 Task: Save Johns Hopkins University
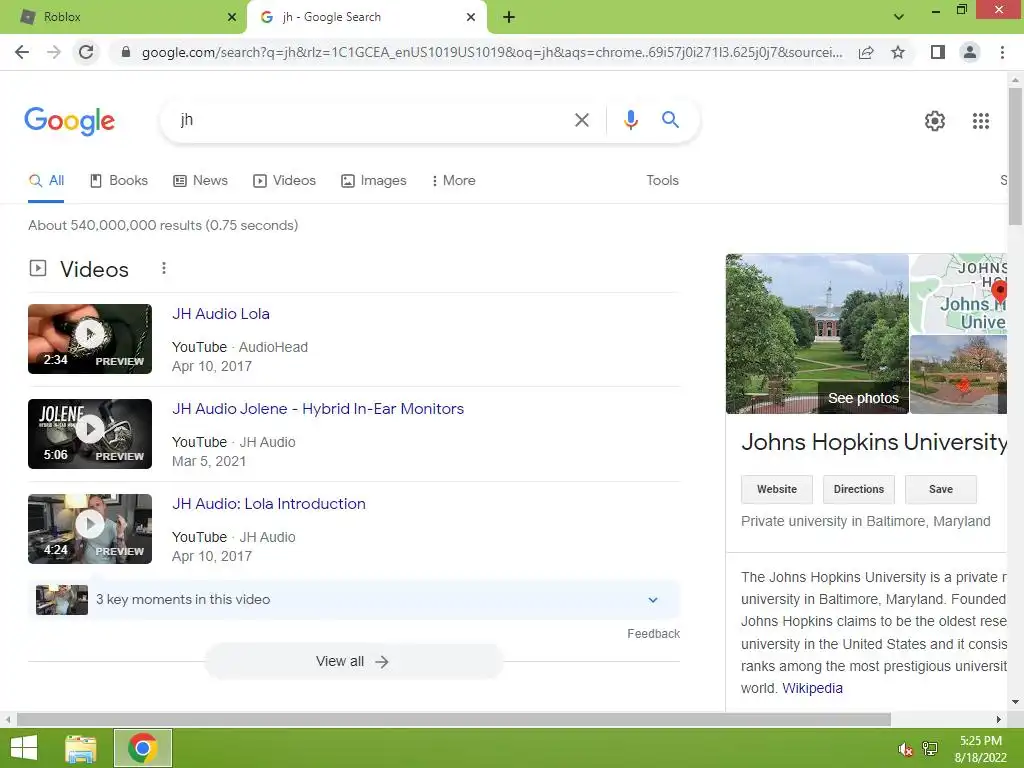click(x=940, y=489)
